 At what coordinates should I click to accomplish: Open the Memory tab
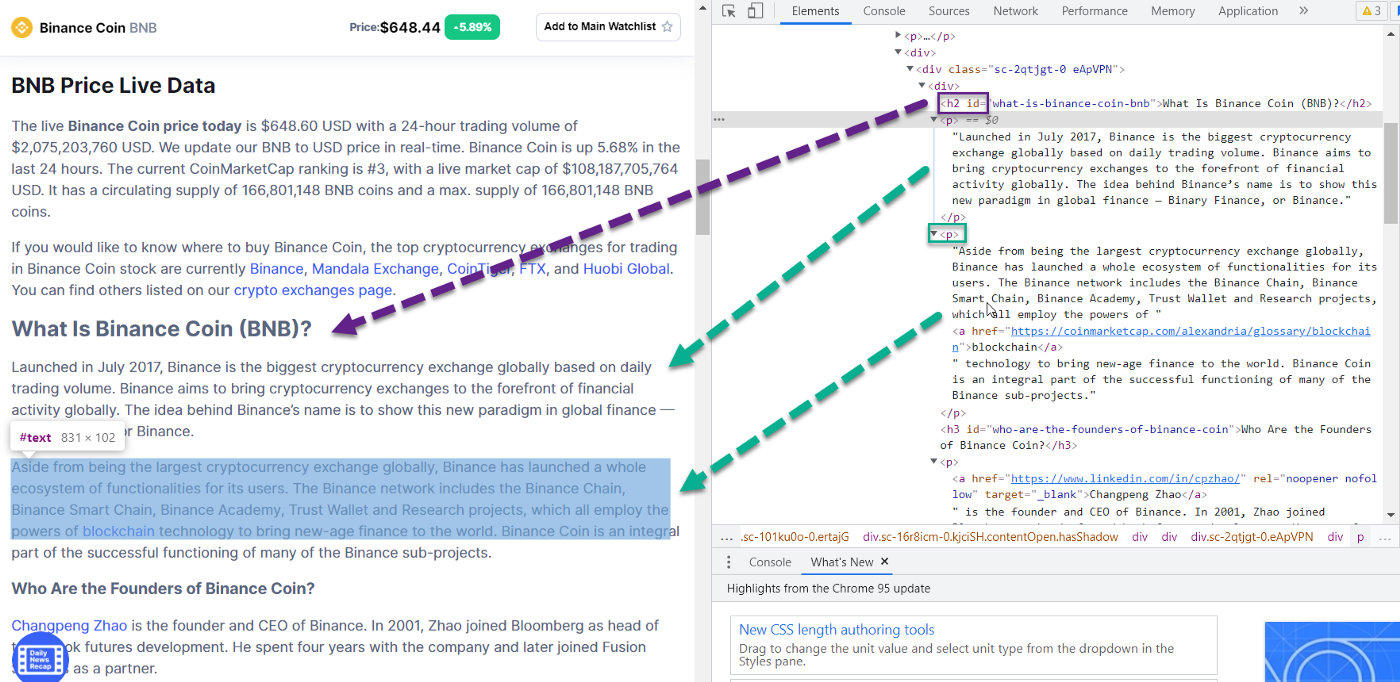coord(1172,11)
